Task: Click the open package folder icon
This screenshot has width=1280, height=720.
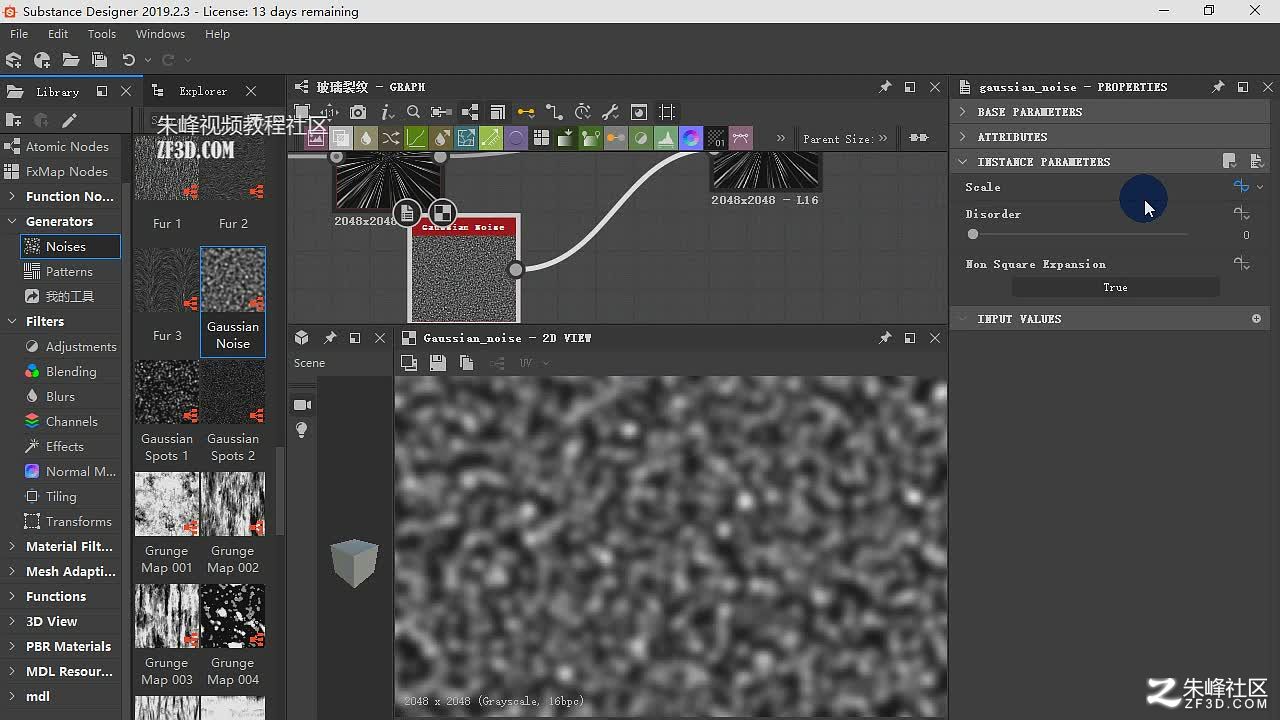Action: (71, 60)
